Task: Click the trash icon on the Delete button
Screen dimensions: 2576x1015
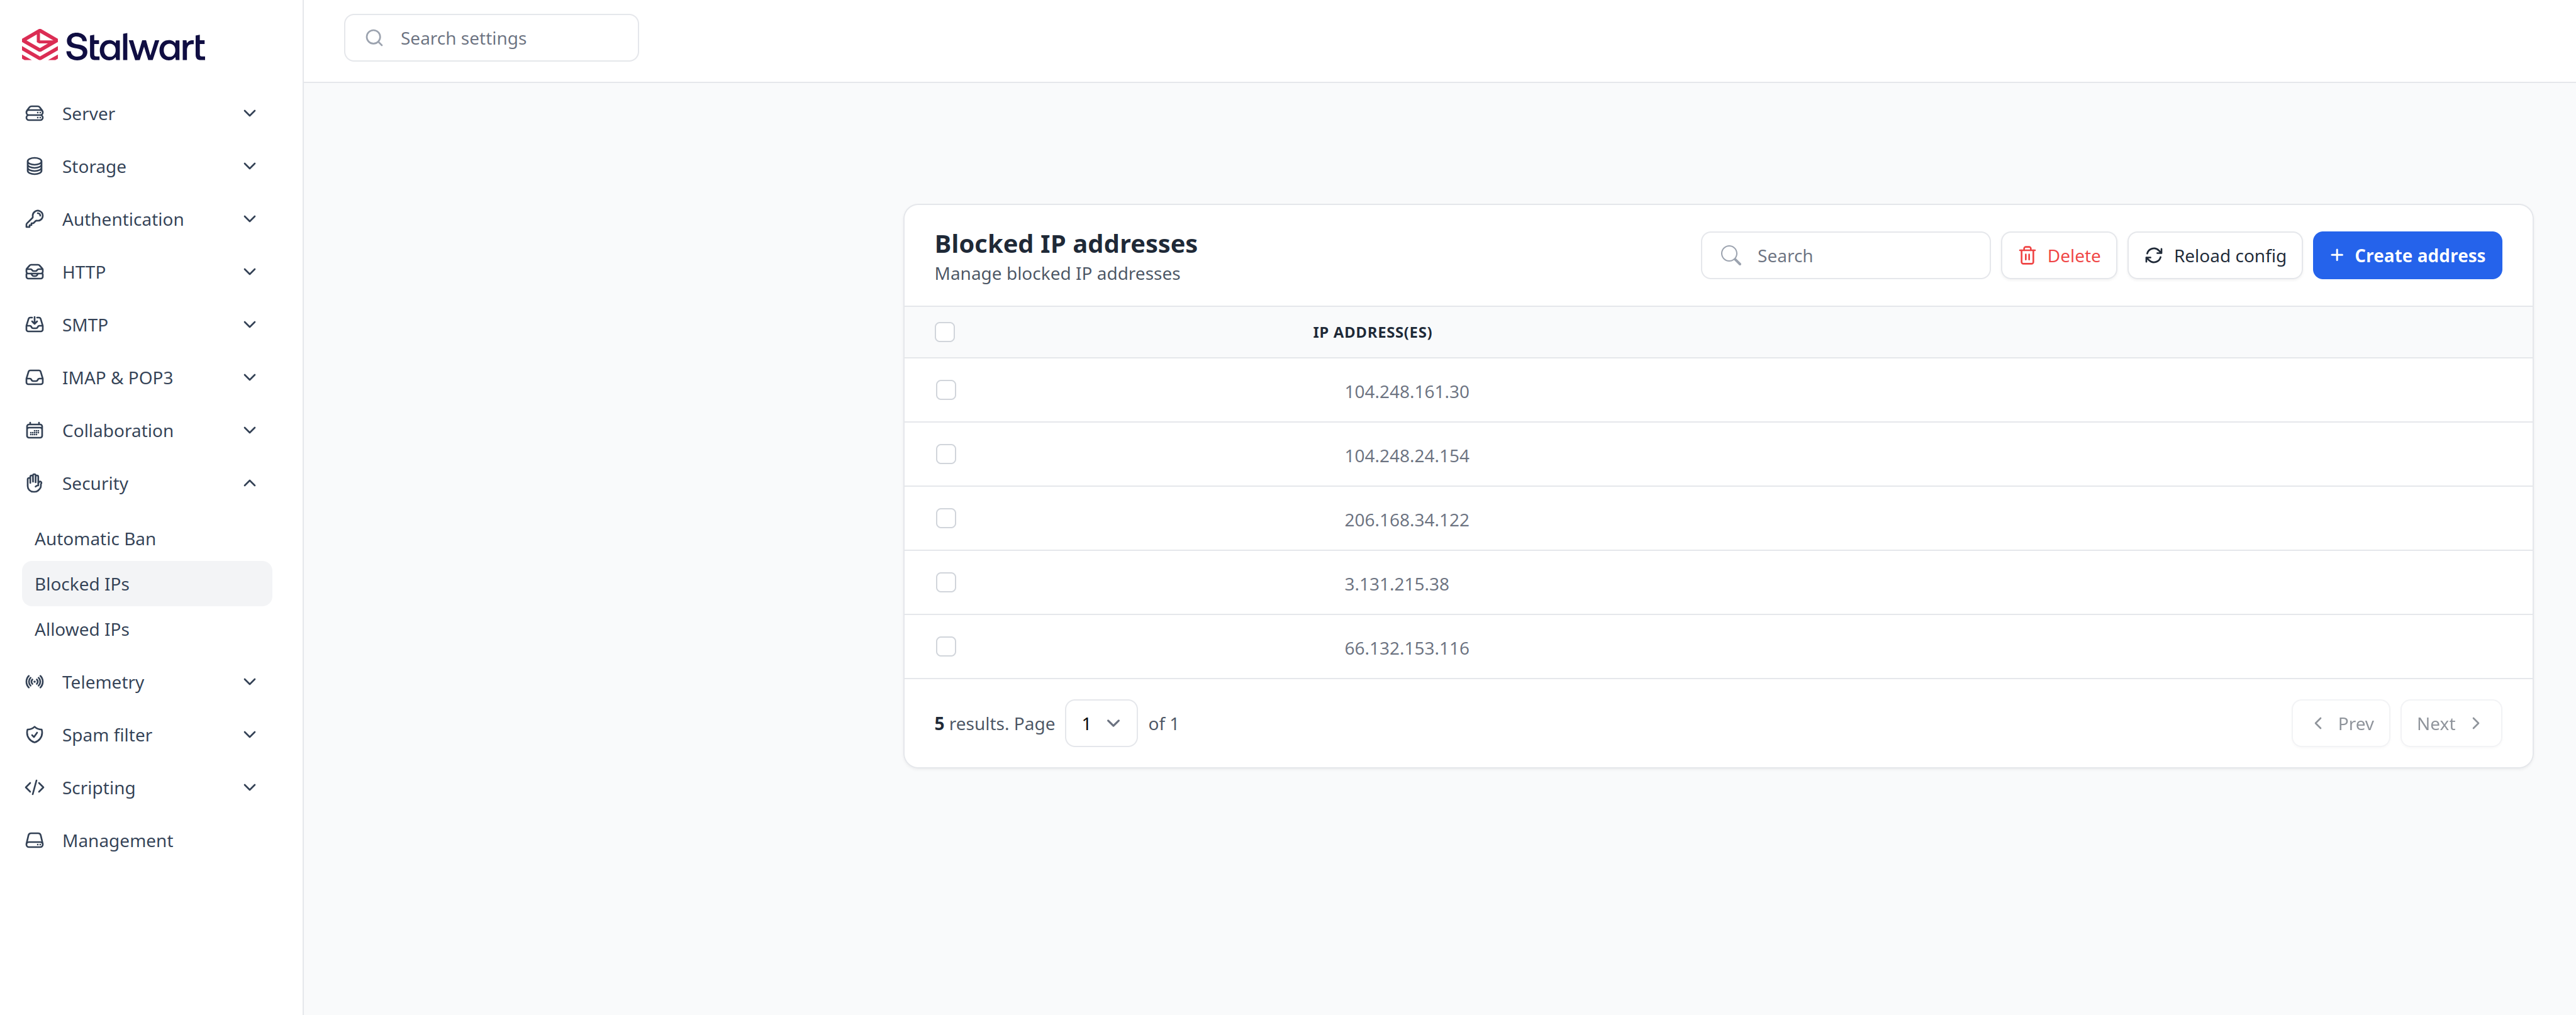Action: coord(2027,255)
